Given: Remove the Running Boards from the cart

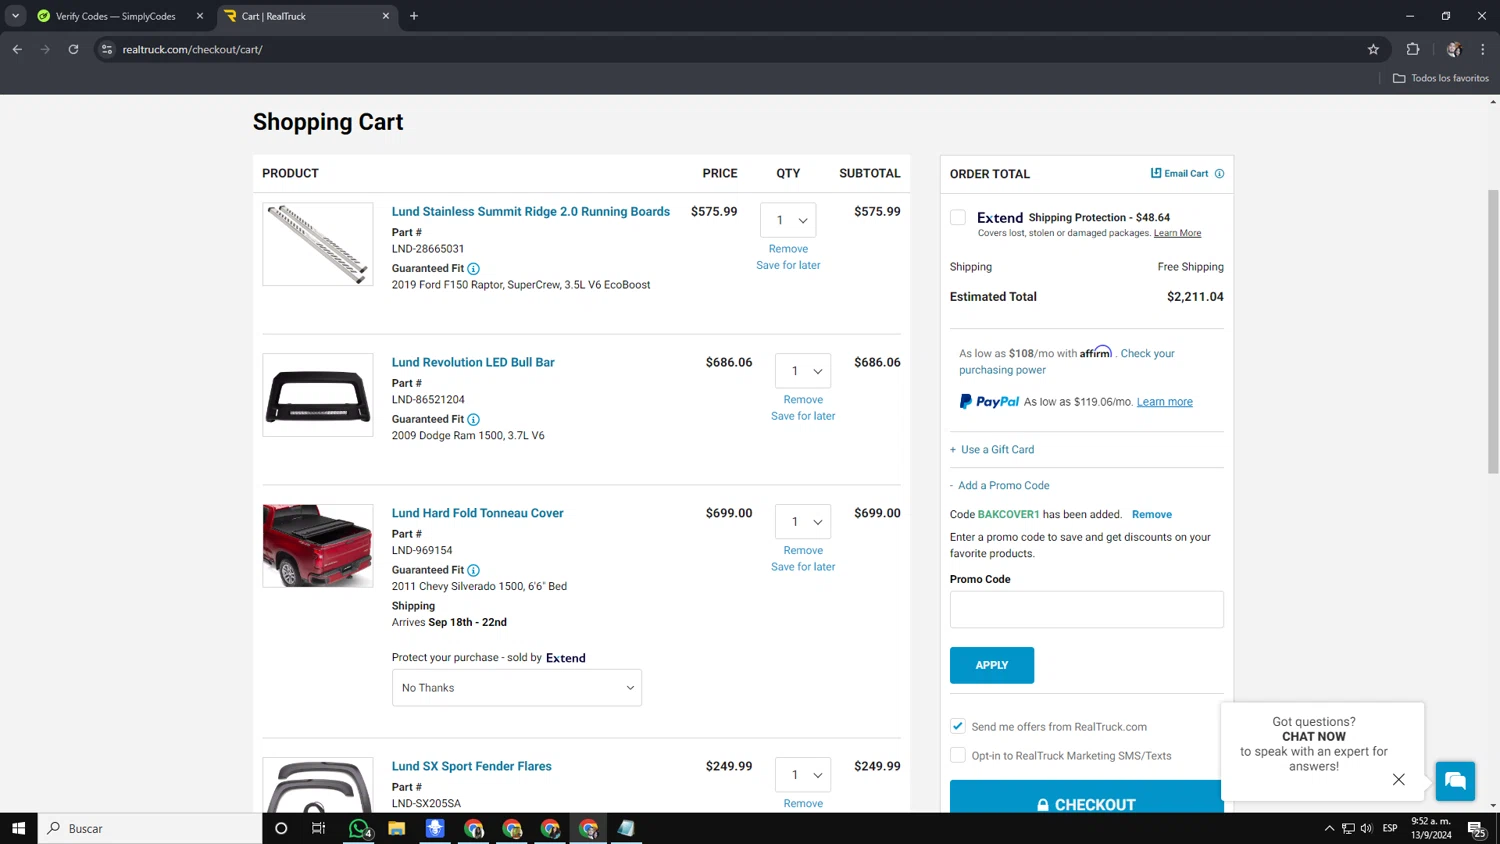Looking at the screenshot, I should click(788, 249).
